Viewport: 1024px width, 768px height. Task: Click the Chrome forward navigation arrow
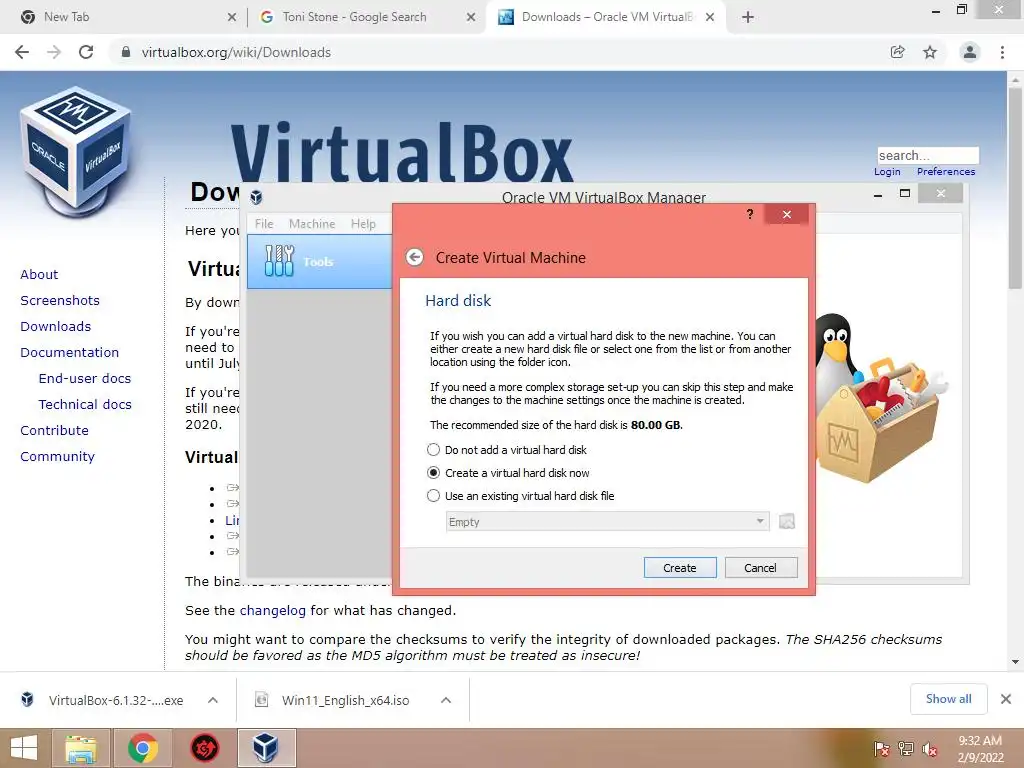[x=54, y=52]
